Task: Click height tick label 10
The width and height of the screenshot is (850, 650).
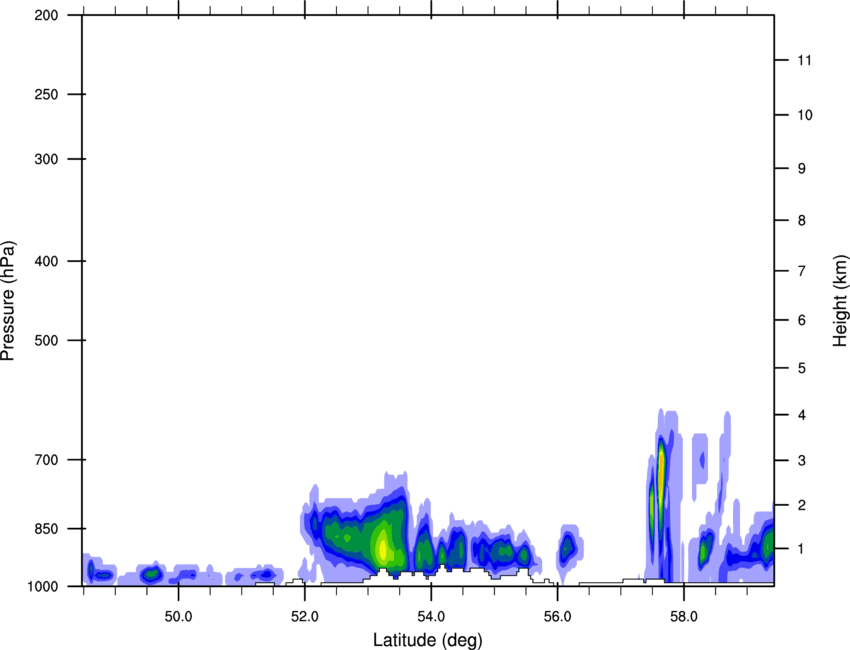Action: click(x=804, y=115)
